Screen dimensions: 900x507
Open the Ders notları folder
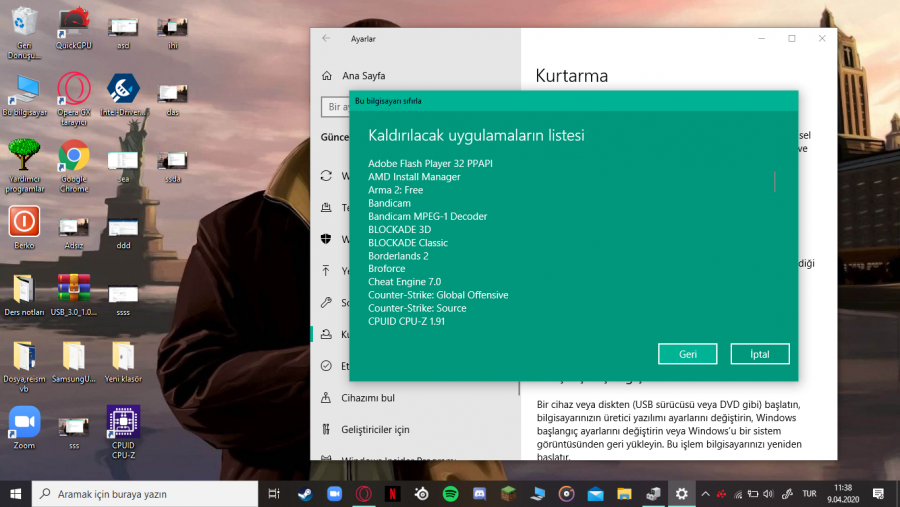coord(24,294)
